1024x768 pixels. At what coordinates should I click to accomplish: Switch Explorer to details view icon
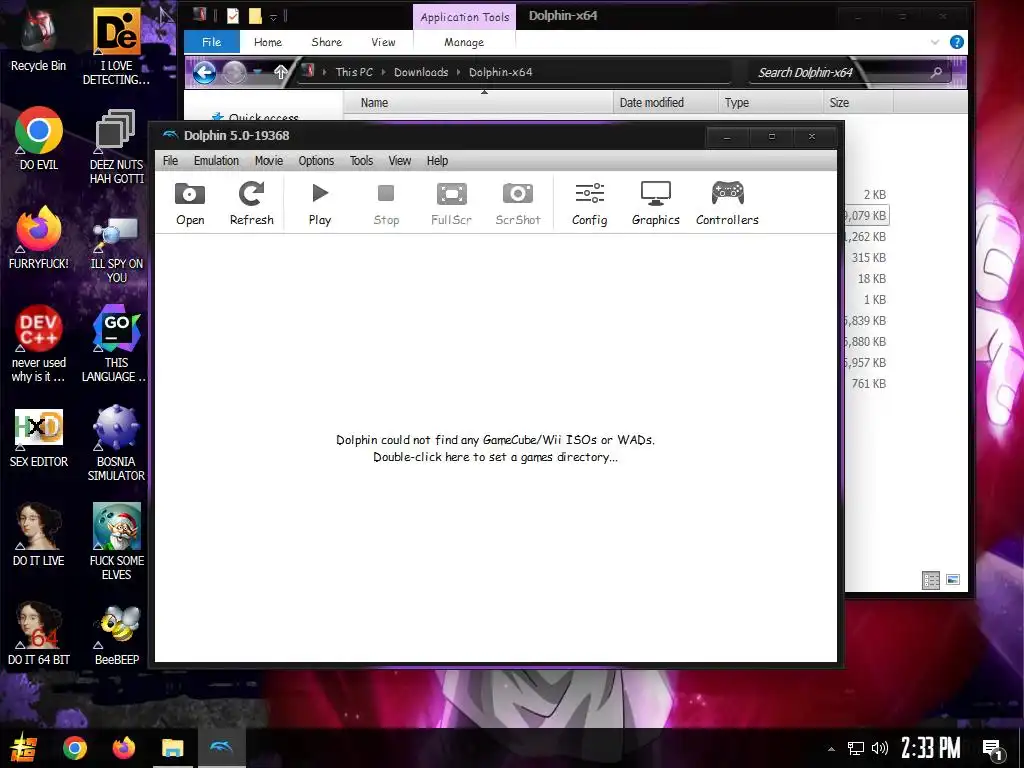tap(931, 580)
